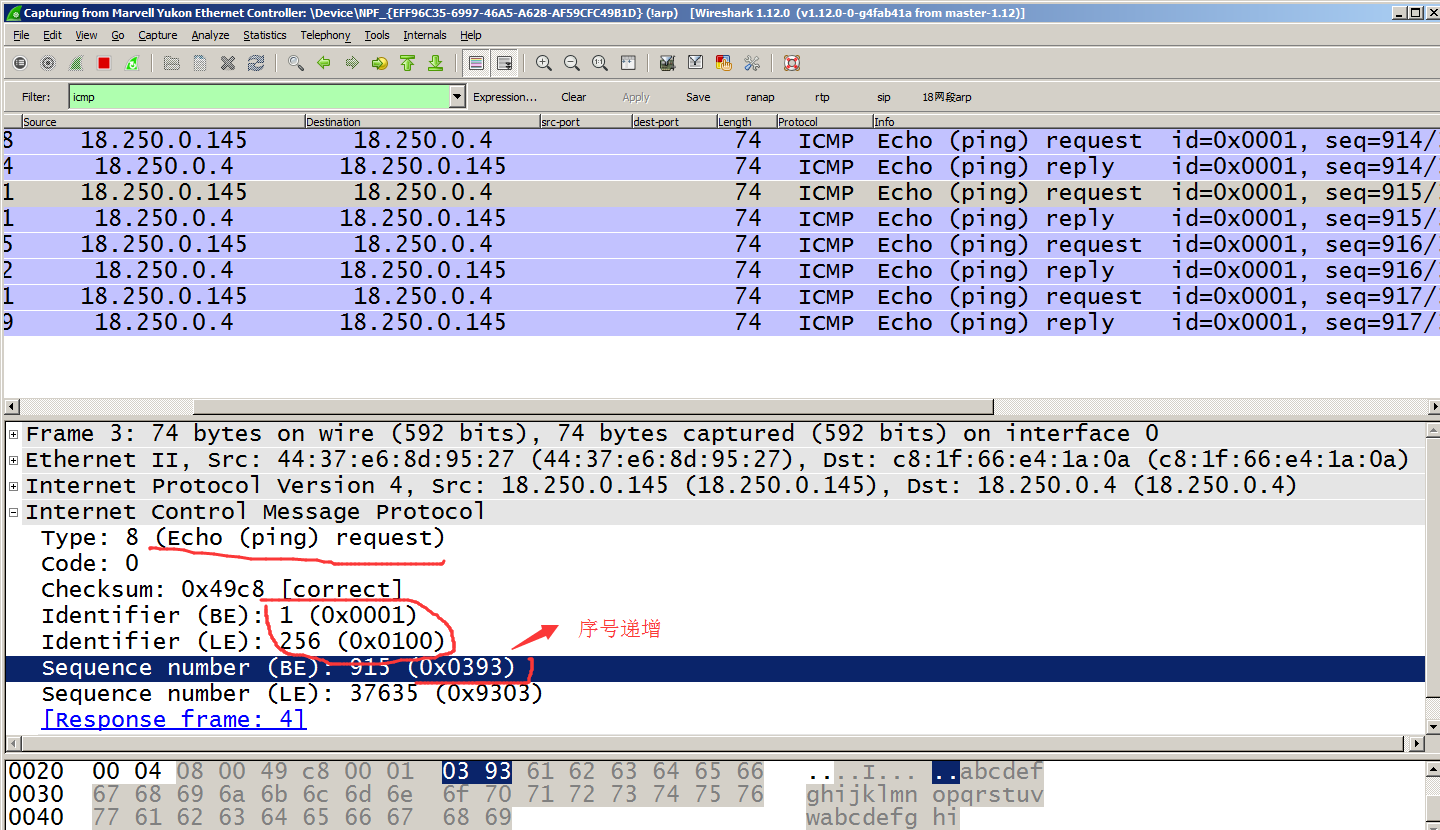Jump to the first packet icon
Viewport: 1440px width, 830px height.
pyautogui.click(x=408, y=63)
